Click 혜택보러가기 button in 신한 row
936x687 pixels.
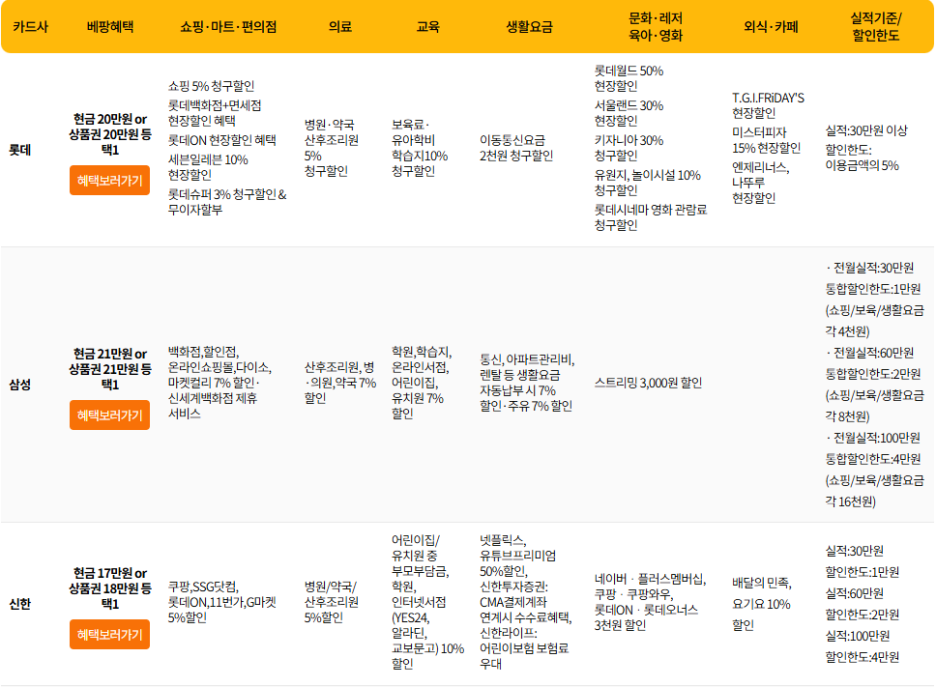click(109, 634)
